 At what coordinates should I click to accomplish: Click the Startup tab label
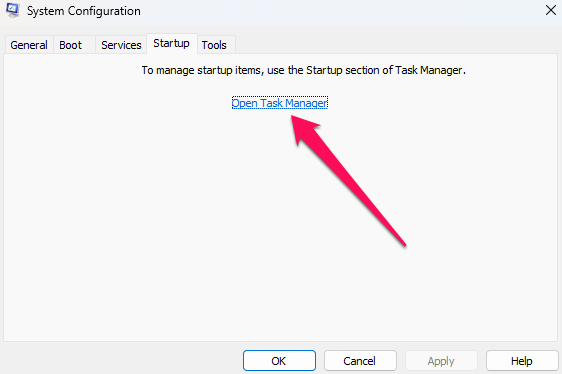pos(171,43)
